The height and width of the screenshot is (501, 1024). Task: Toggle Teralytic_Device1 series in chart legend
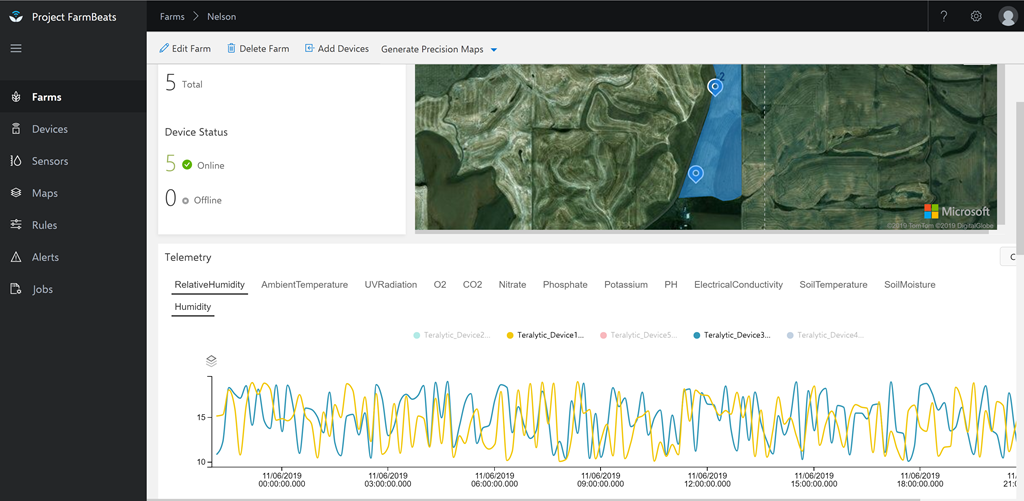545,335
